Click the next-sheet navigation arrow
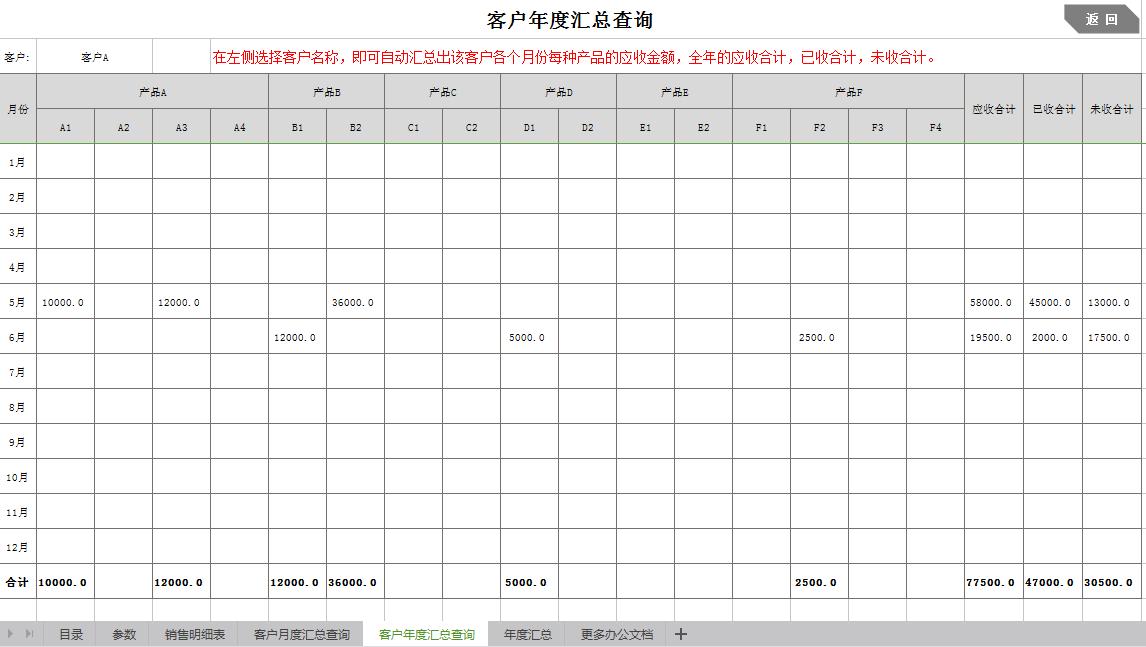Screen dimensions: 1146x647 click(x=10, y=634)
